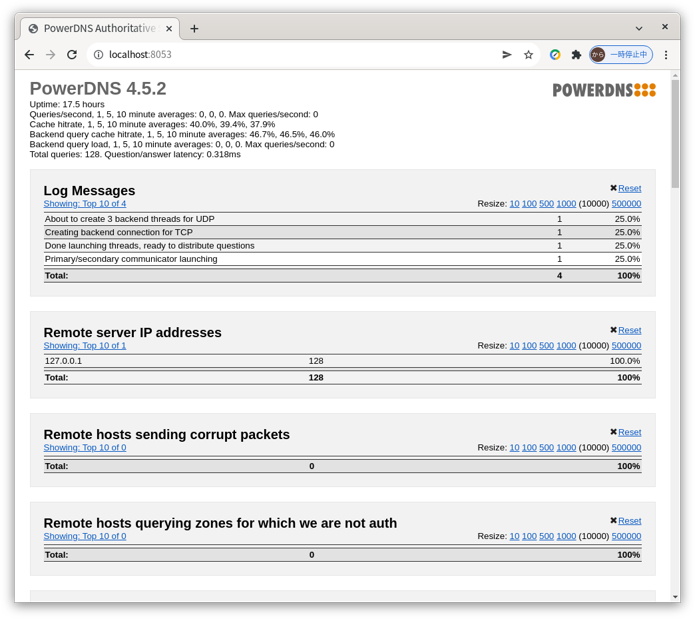Viewport: 695px width, 619px height.
Task: Reset the Log Messages ring
Action: click(x=630, y=188)
